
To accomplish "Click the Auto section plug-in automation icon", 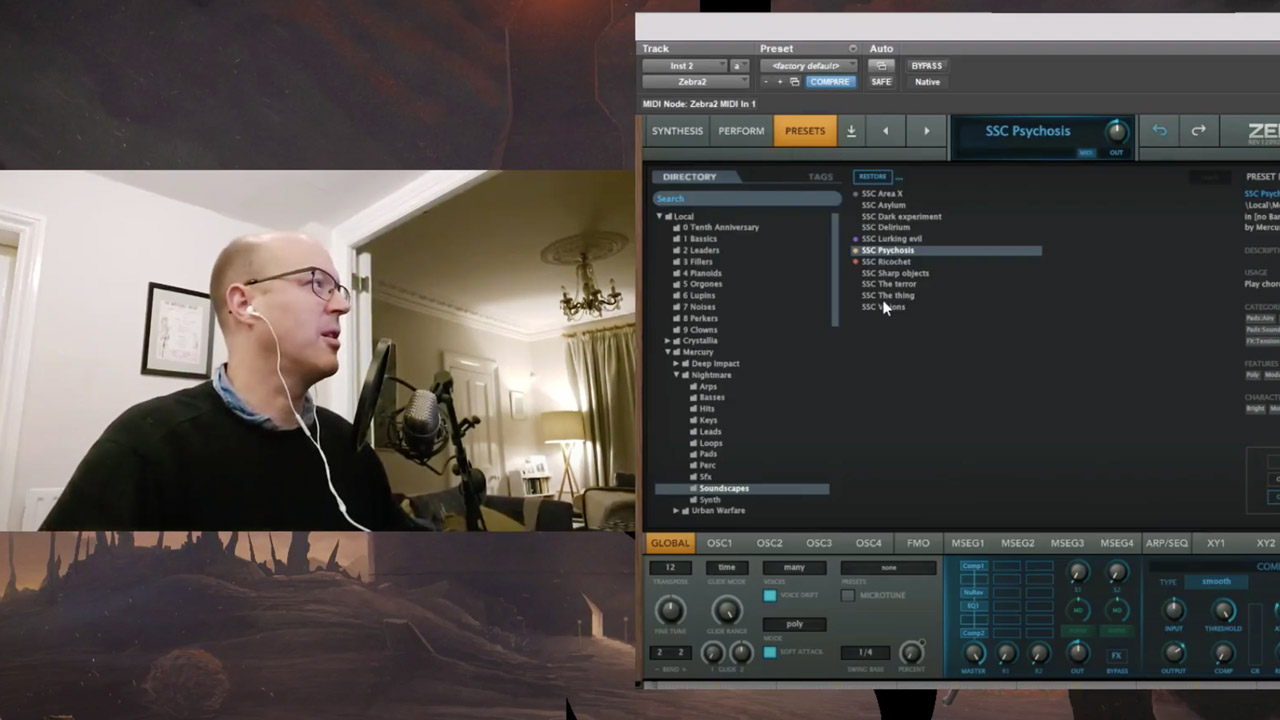I will click(881, 66).
